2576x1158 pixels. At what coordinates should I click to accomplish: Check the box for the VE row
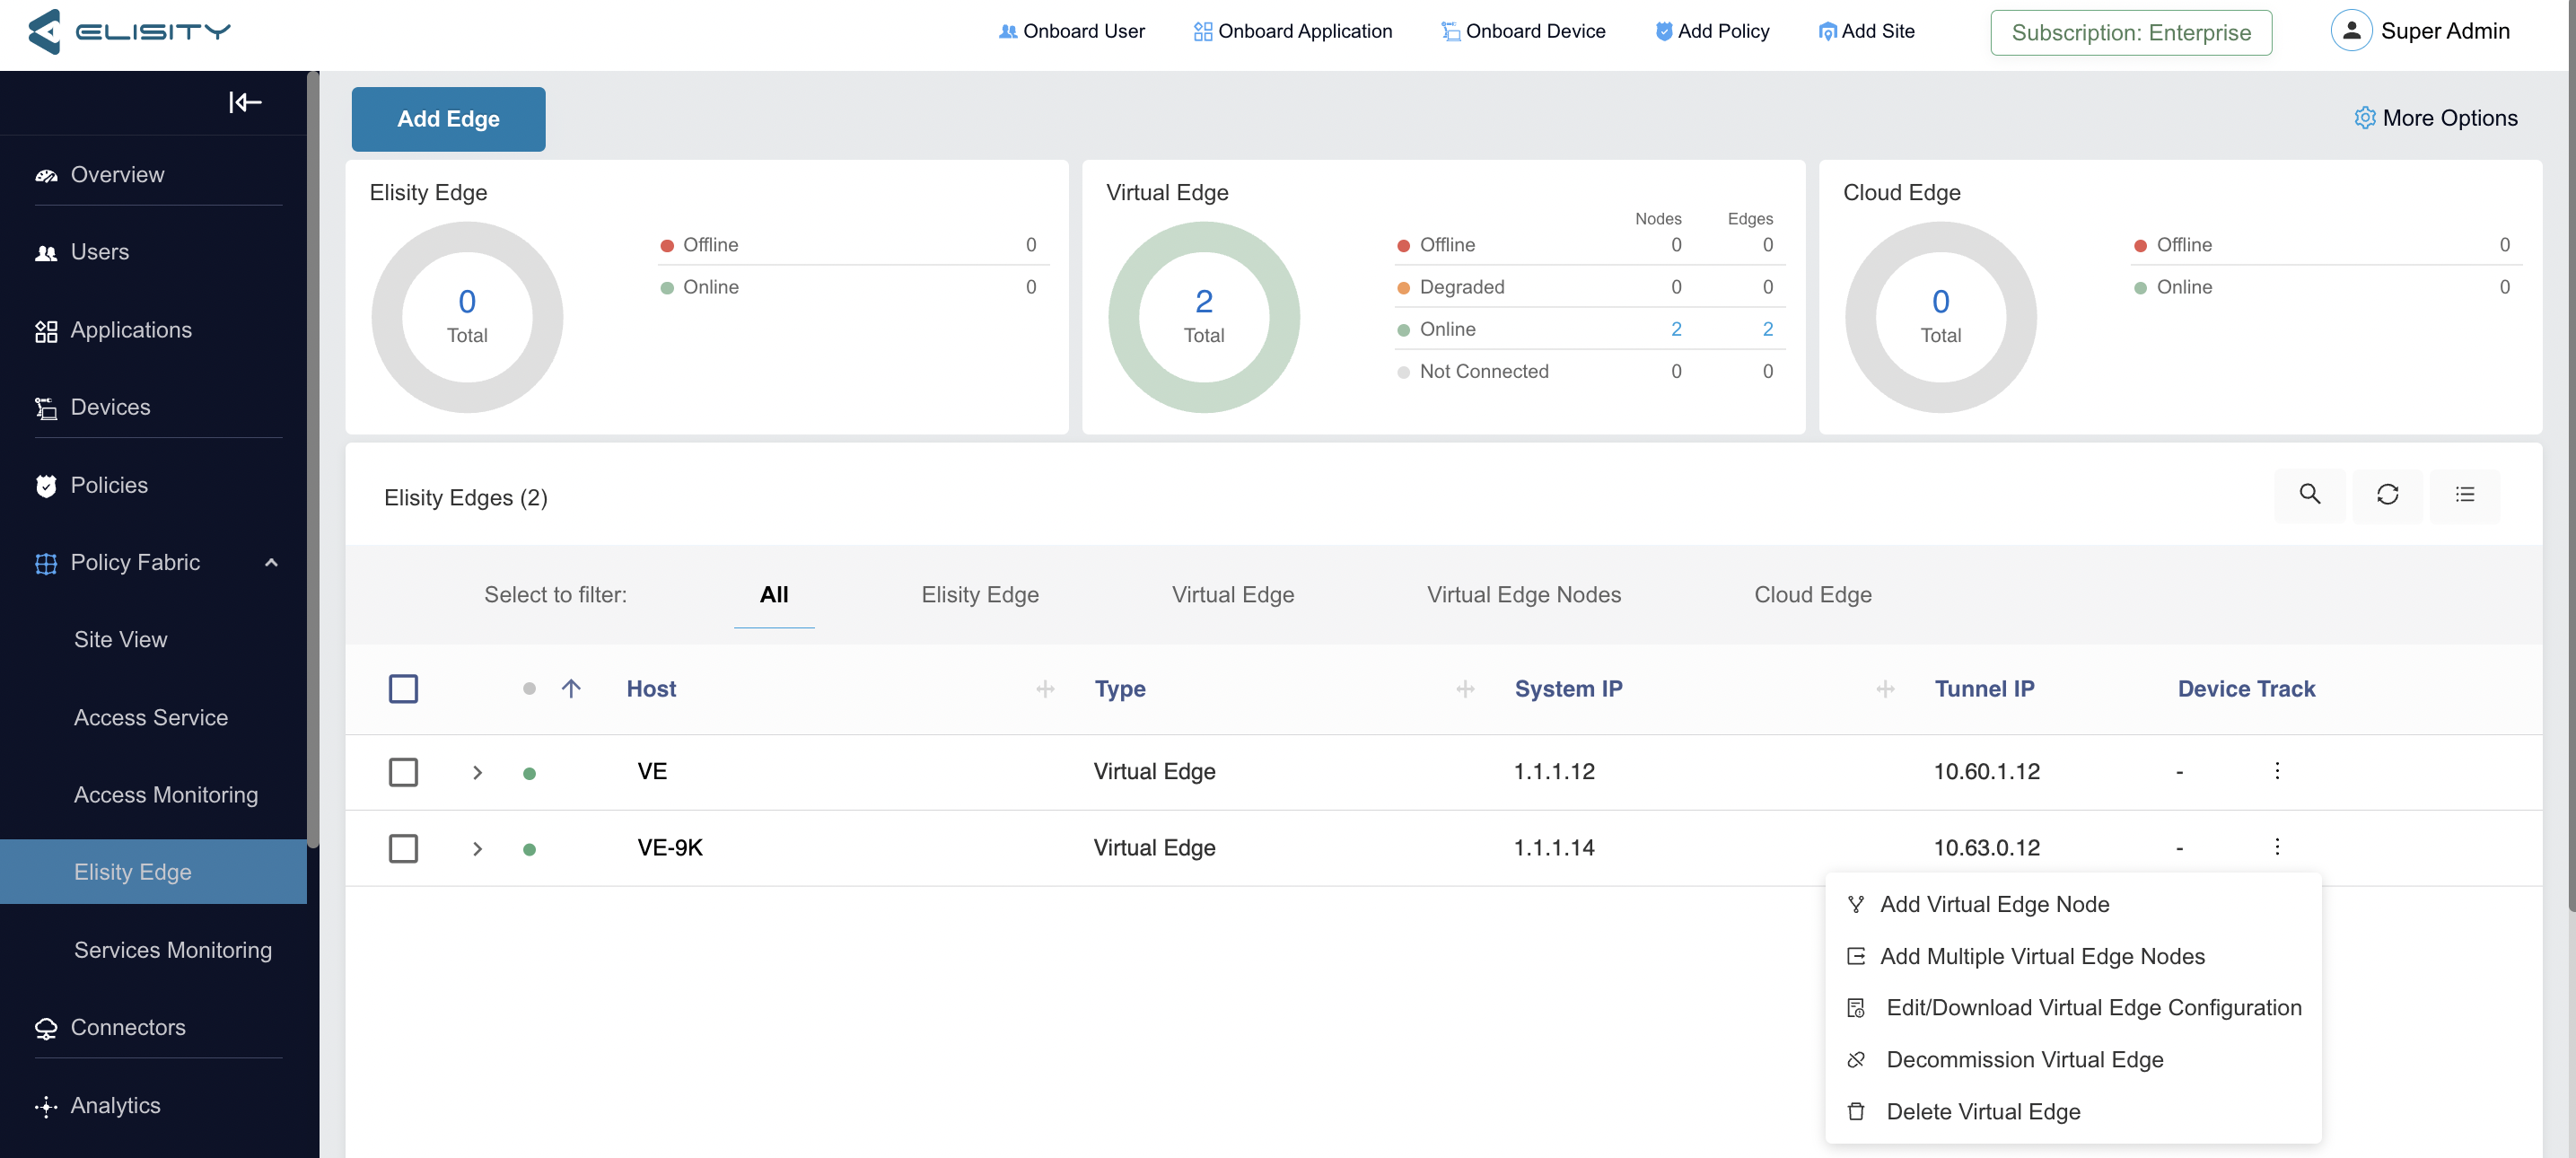[x=403, y=772]
